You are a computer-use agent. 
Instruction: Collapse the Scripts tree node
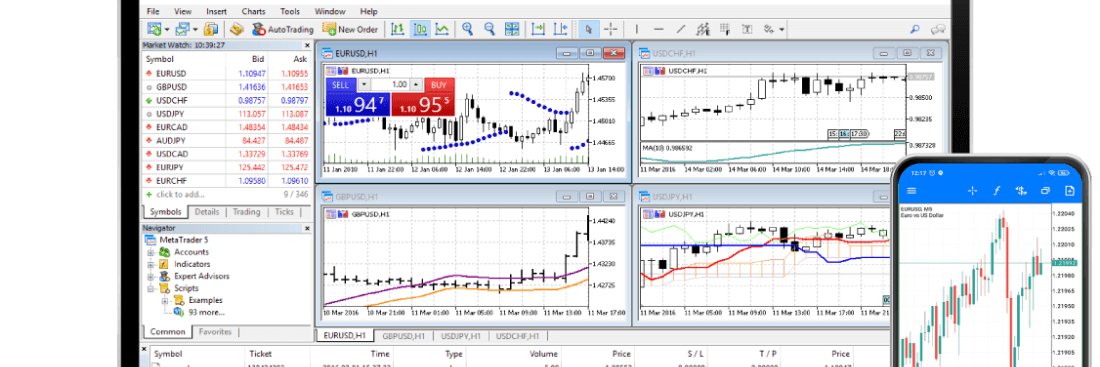click(151, 288)
